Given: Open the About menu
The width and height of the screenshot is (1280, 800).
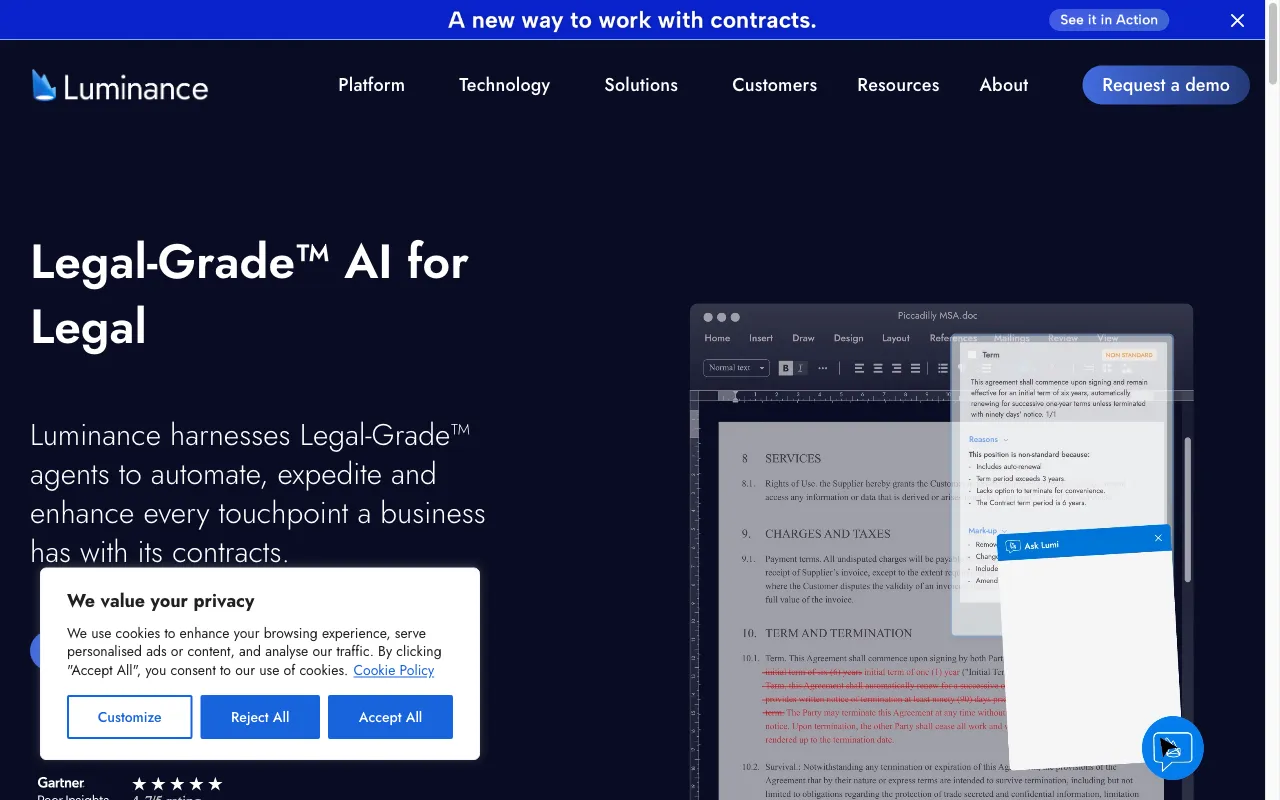Looking at the screenshot, I should point(1004,85).
